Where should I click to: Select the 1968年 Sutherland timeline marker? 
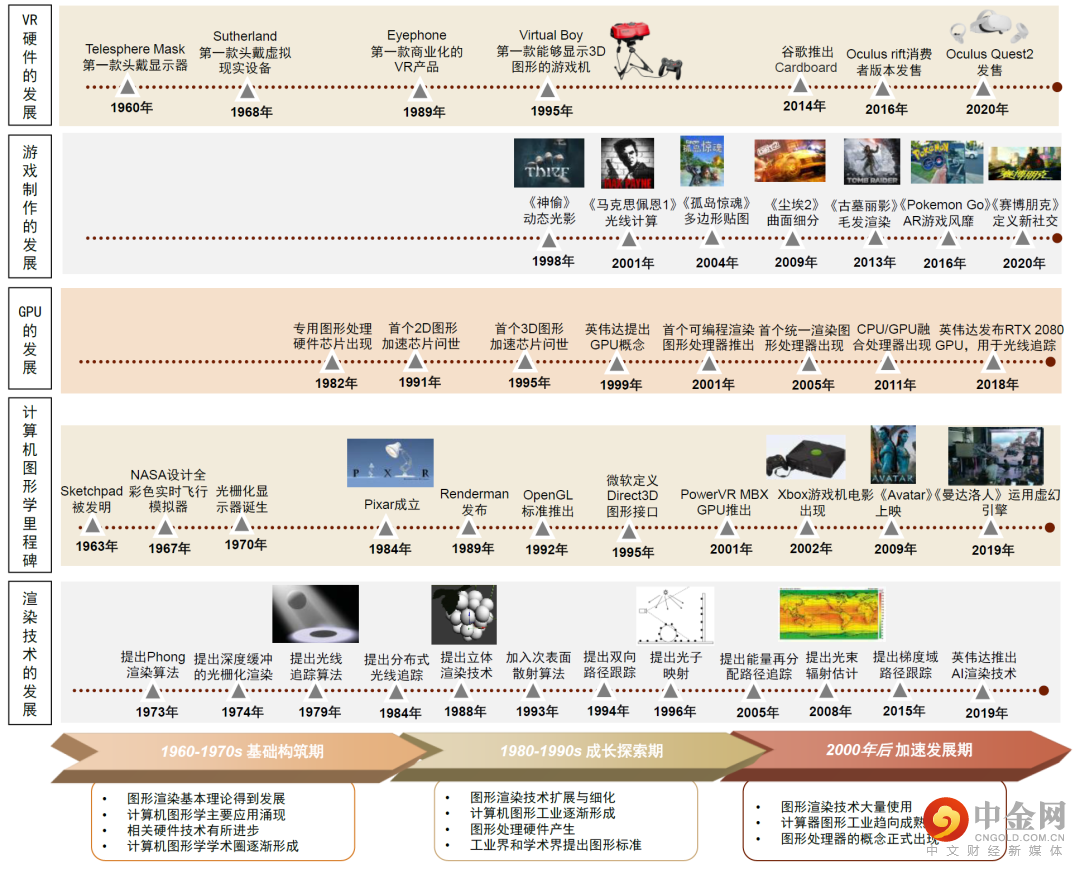pyautogui.click(x=247, y=88)
